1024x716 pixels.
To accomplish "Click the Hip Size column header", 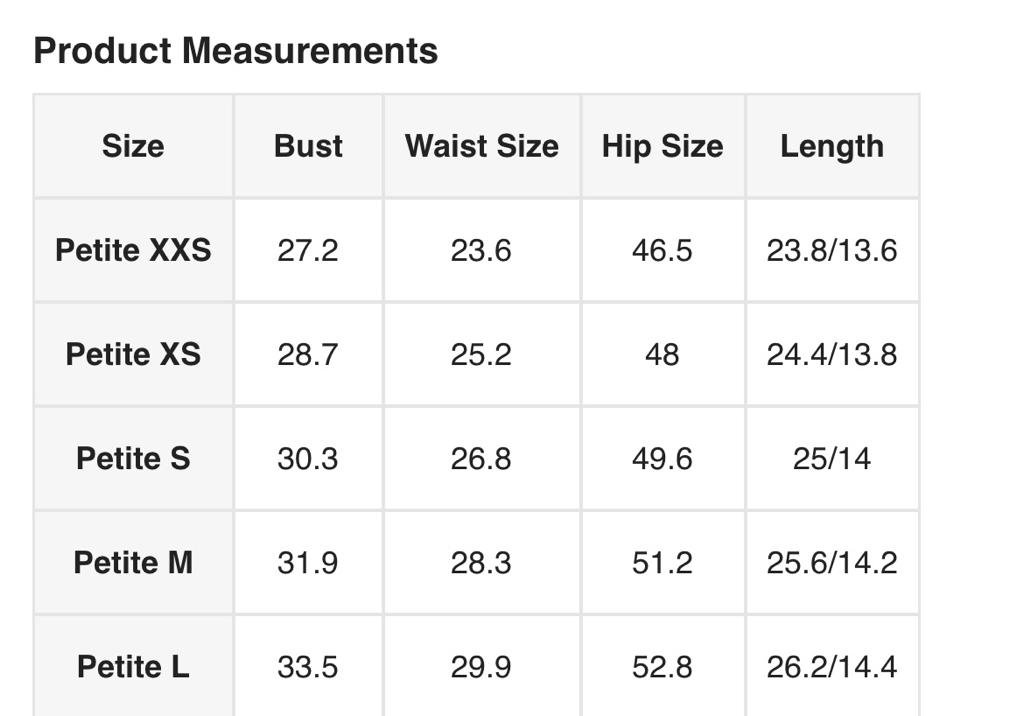I will pyautogui.click(x=662, y=146).
